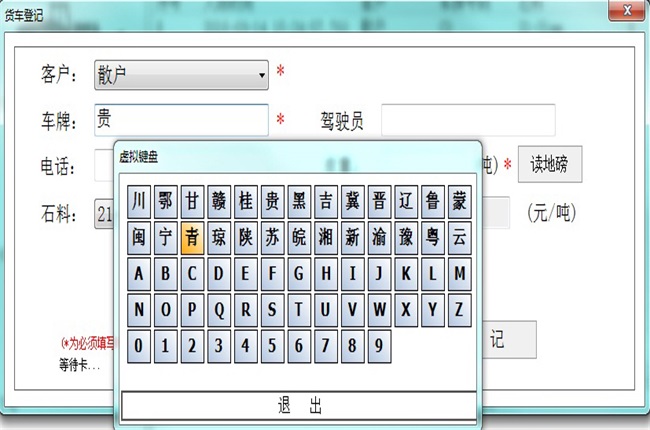Open the 客户 dropdown showing 散户

(x=181, y=73)
